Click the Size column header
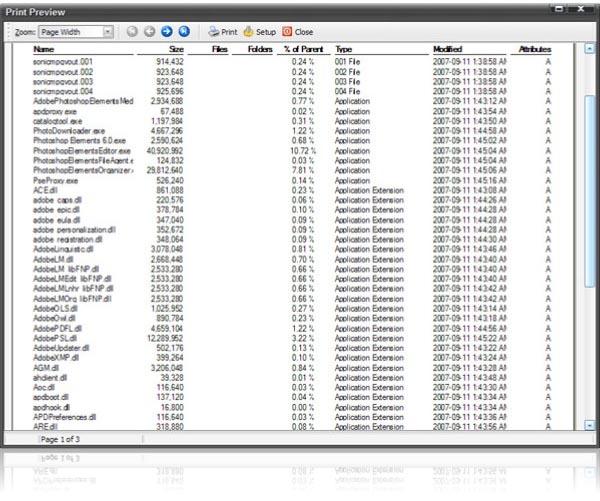The width and height of the screenshot is (600, 501). (175, 48)
